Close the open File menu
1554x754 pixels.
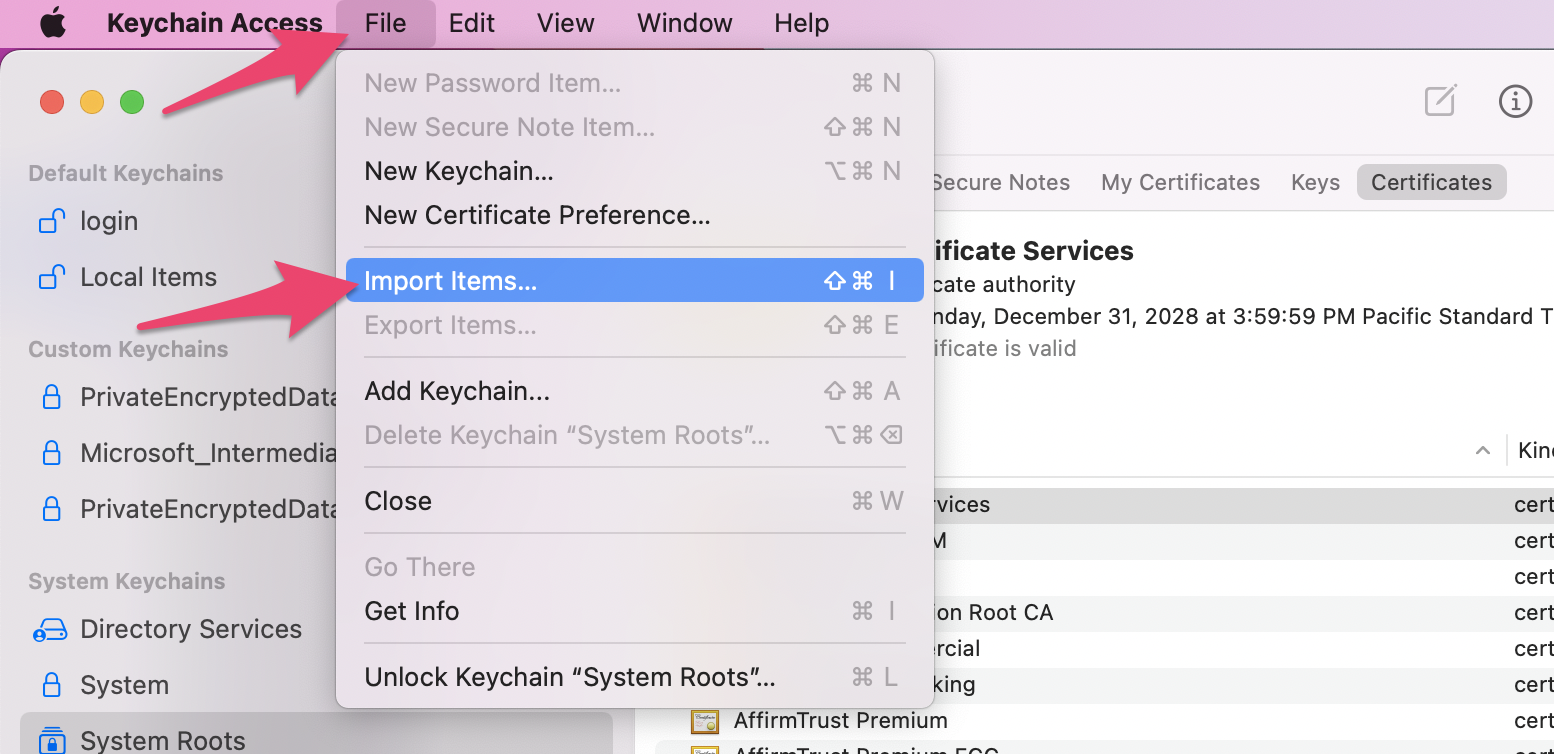(386, 23)
